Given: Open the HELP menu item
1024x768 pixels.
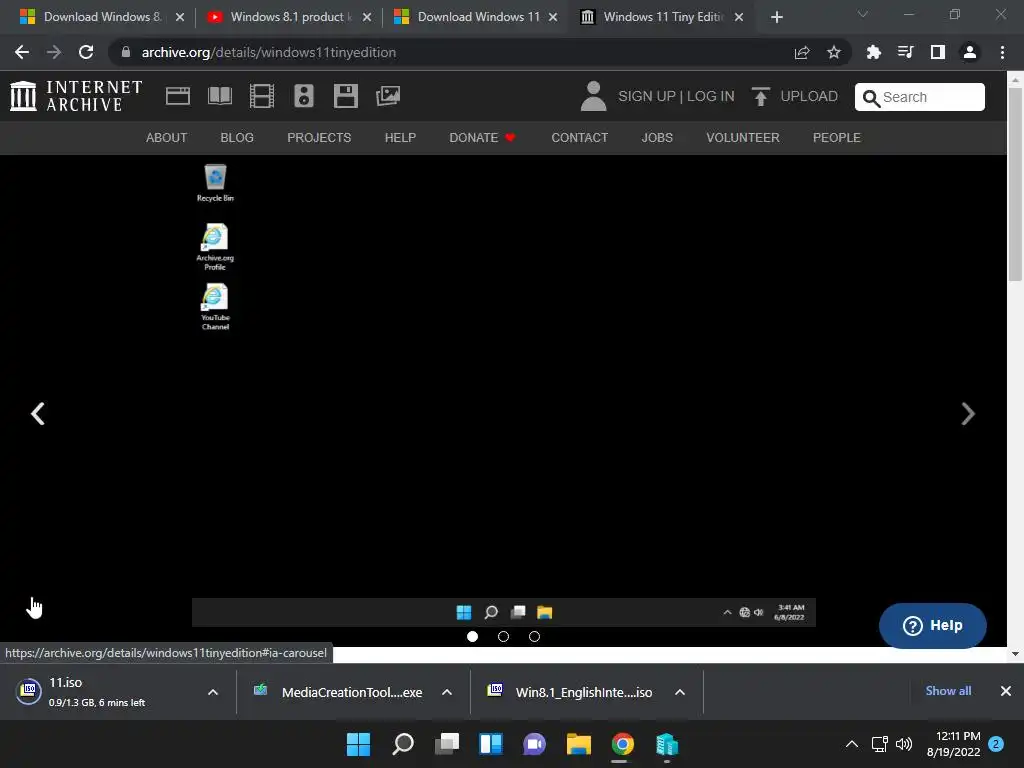Looking at the screenshot, I should coord(400,138).
